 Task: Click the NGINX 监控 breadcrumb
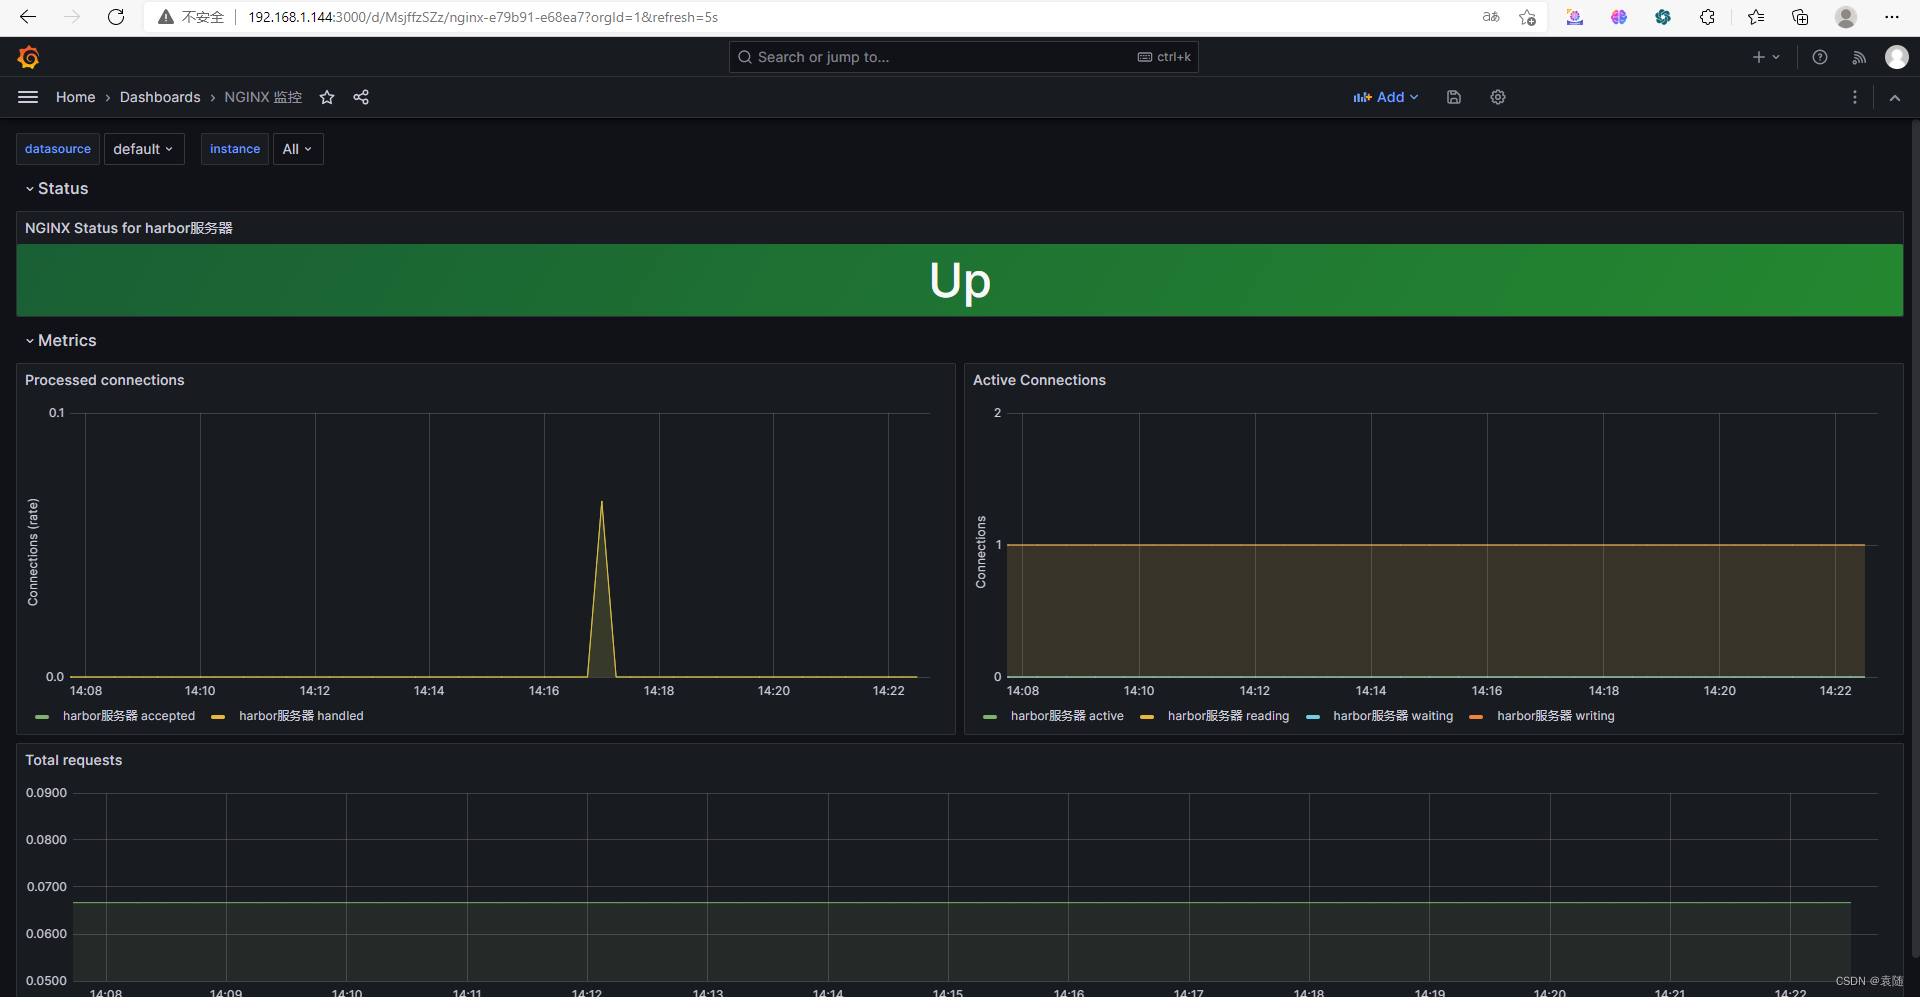click(x=263, y=97)
